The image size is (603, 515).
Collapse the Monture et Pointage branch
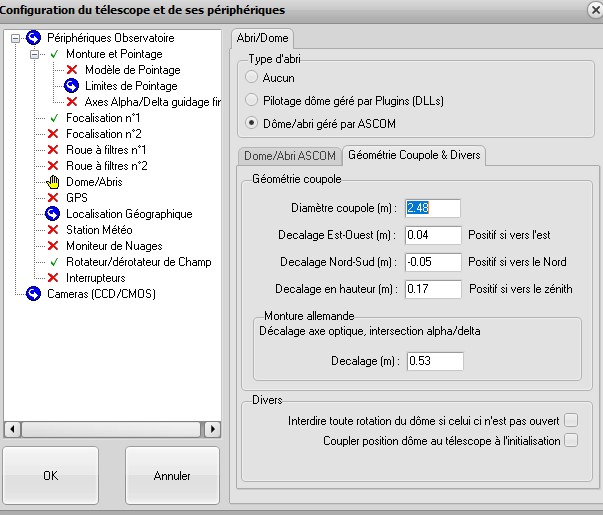click(34, 54)
